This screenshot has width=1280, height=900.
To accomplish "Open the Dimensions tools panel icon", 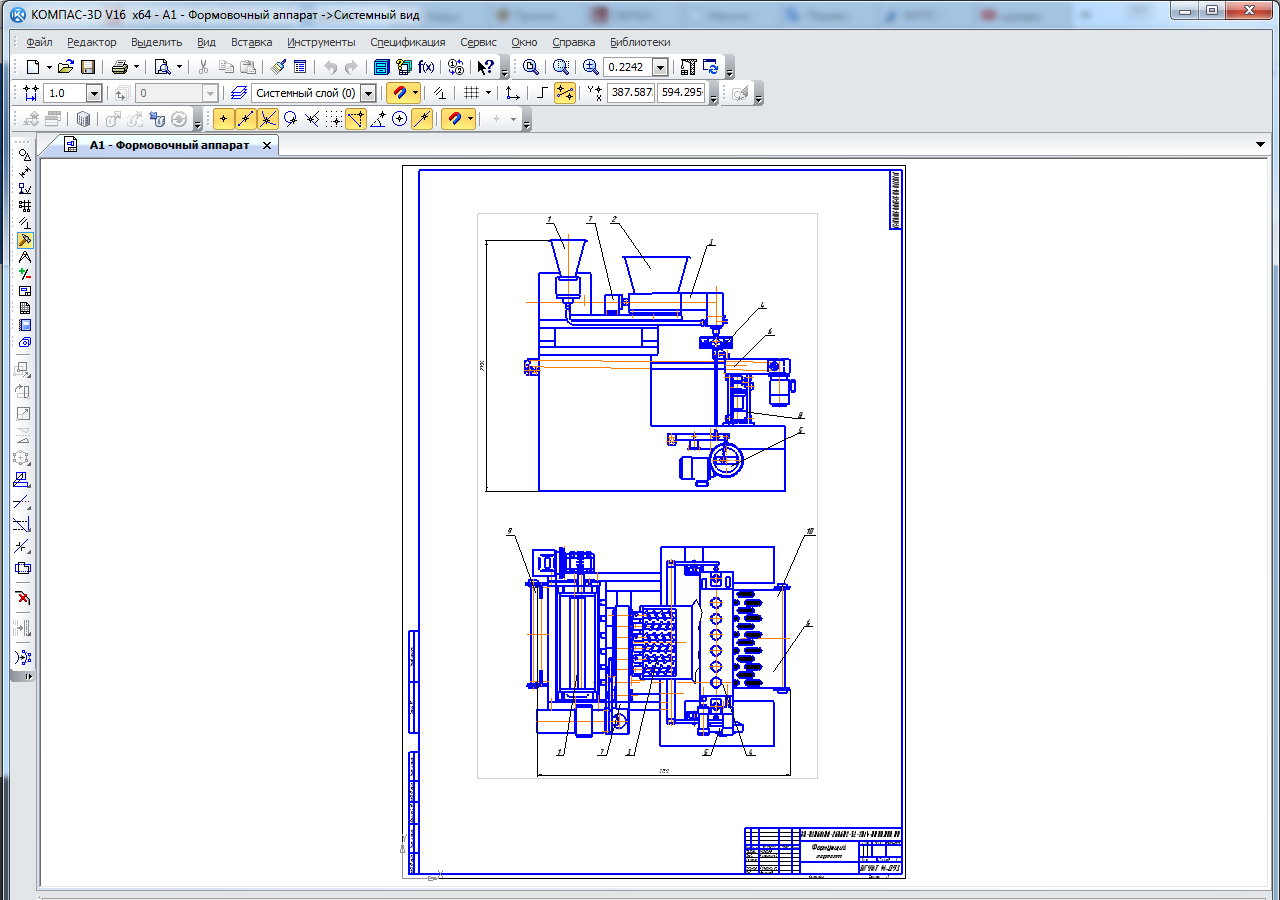I will click(25, 172).
